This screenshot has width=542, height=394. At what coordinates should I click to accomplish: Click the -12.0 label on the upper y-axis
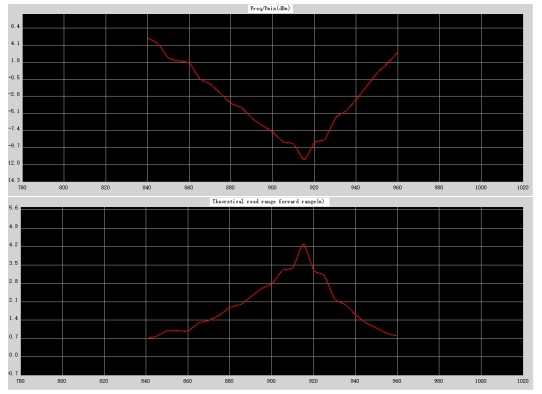click(x=15, y=163)
